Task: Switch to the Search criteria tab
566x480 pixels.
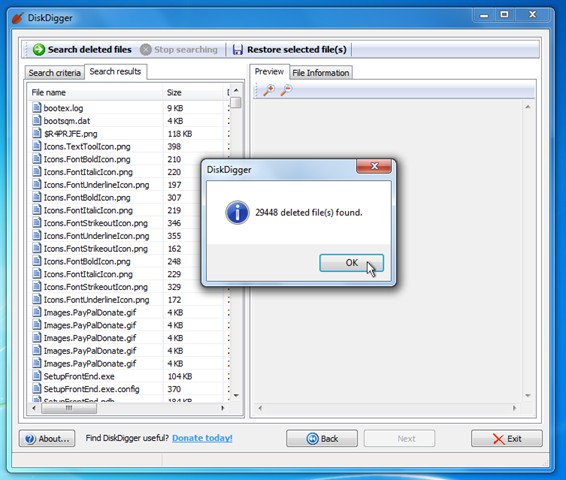Action: 55,73
